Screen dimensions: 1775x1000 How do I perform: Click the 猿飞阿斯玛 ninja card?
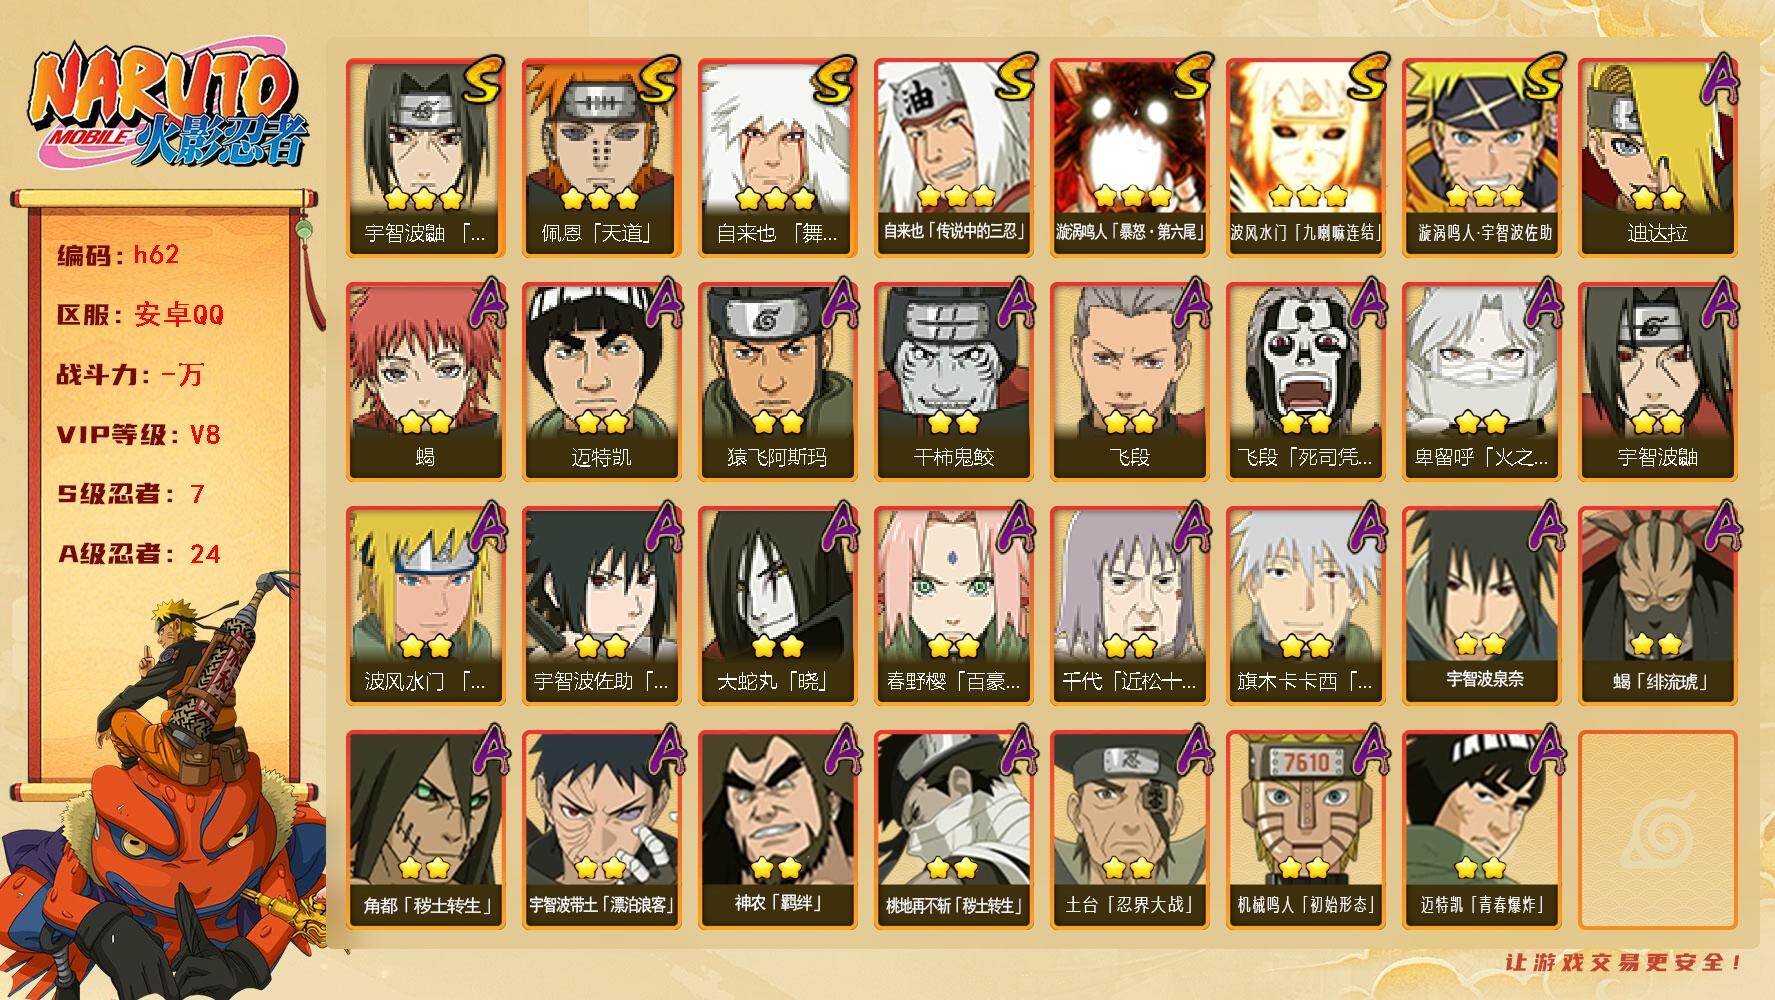click(777, 382)
